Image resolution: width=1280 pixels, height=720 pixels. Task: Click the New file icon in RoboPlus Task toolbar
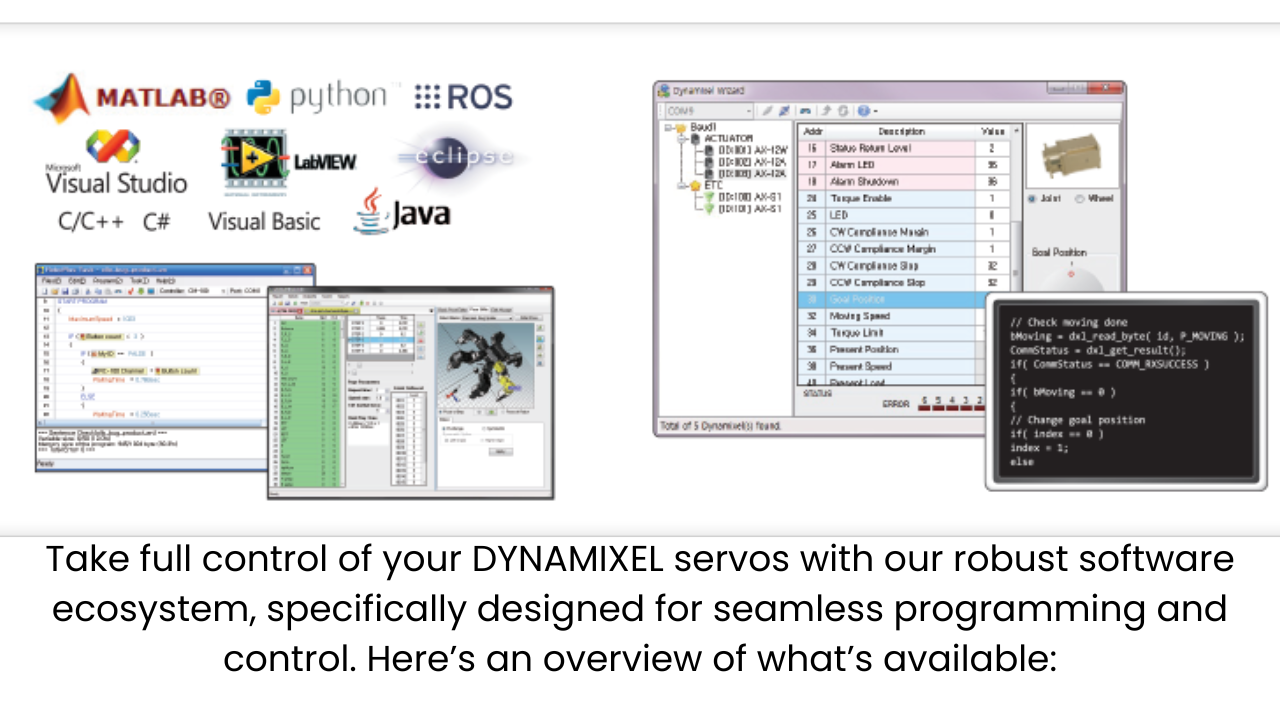[45, 291]
